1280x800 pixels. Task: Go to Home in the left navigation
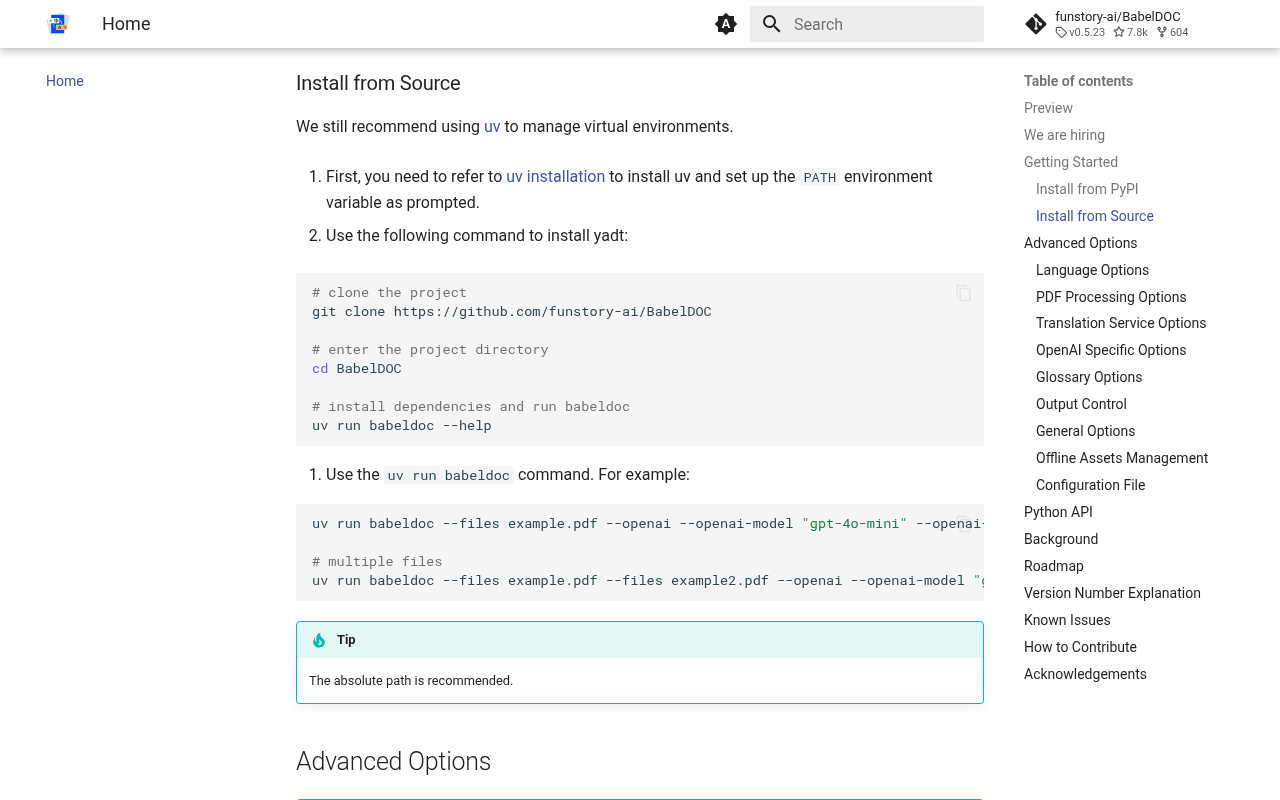click(x=65, y=81)
